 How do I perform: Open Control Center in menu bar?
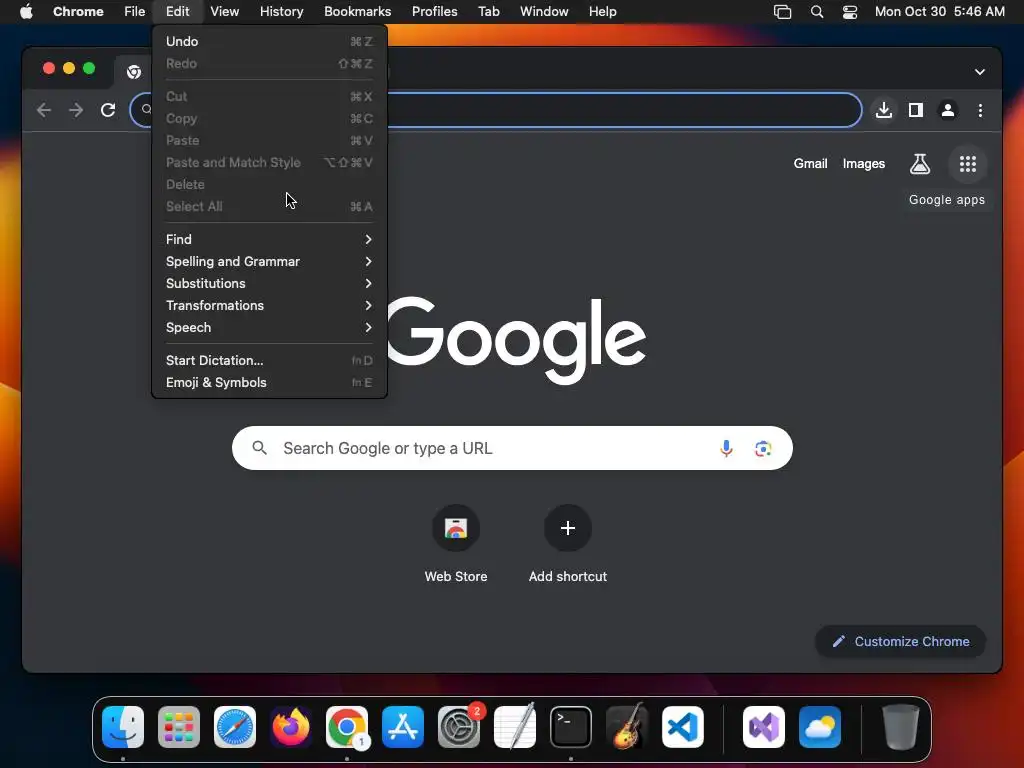tap(850, 12)
